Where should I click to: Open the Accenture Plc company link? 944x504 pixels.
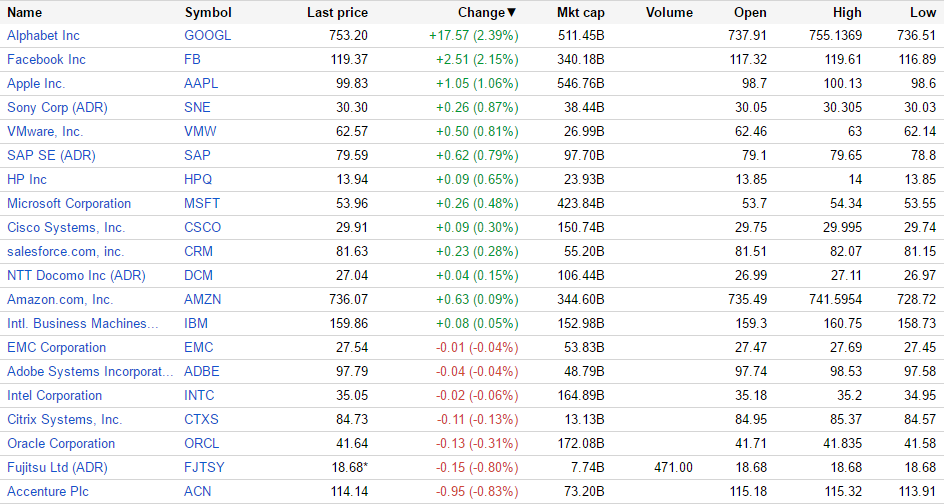click(47, 491)
